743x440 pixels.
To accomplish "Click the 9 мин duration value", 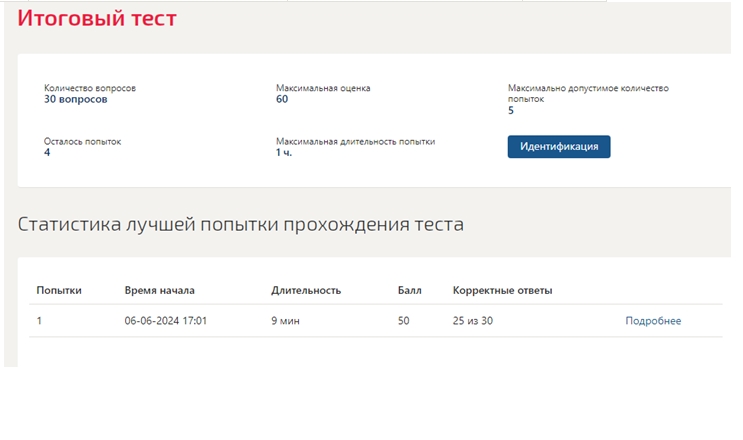I will [285, 321].
